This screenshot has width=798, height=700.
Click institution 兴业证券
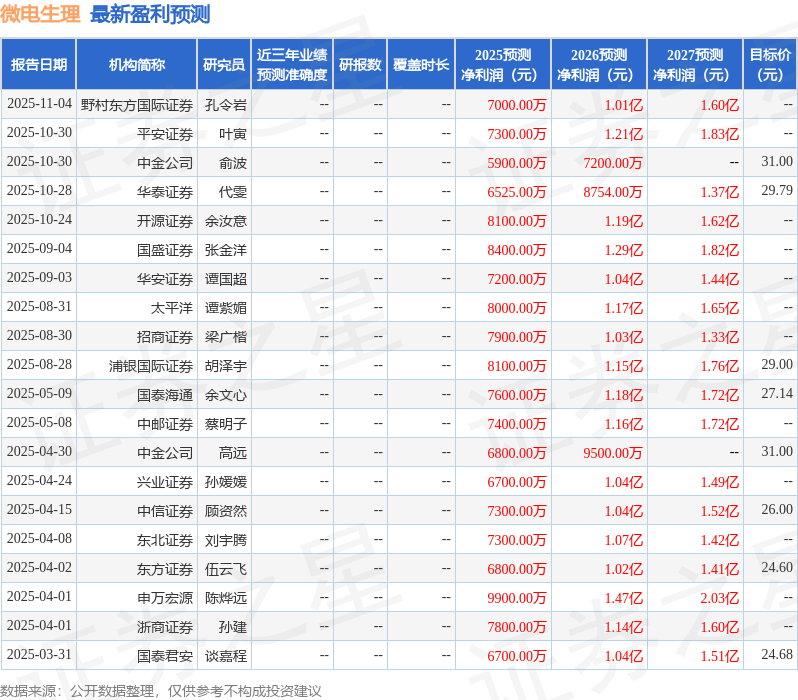click(x=165, y=483)
